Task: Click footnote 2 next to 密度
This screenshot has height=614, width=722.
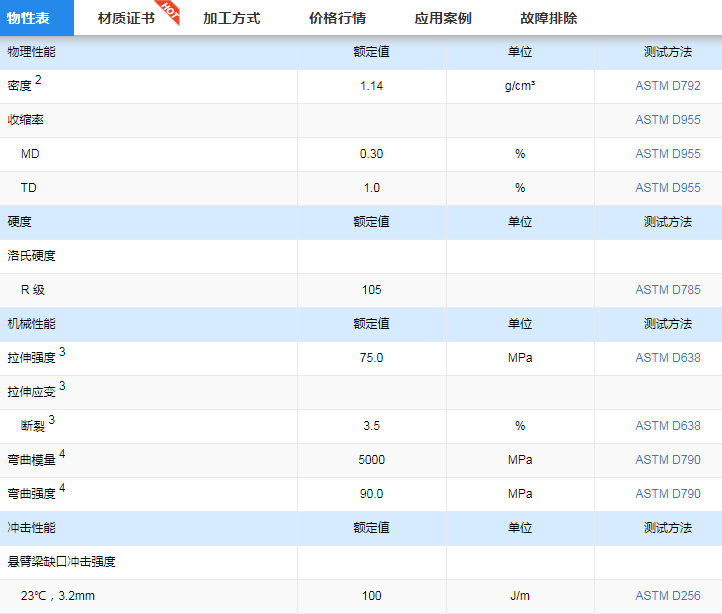Action: point(39,80)
